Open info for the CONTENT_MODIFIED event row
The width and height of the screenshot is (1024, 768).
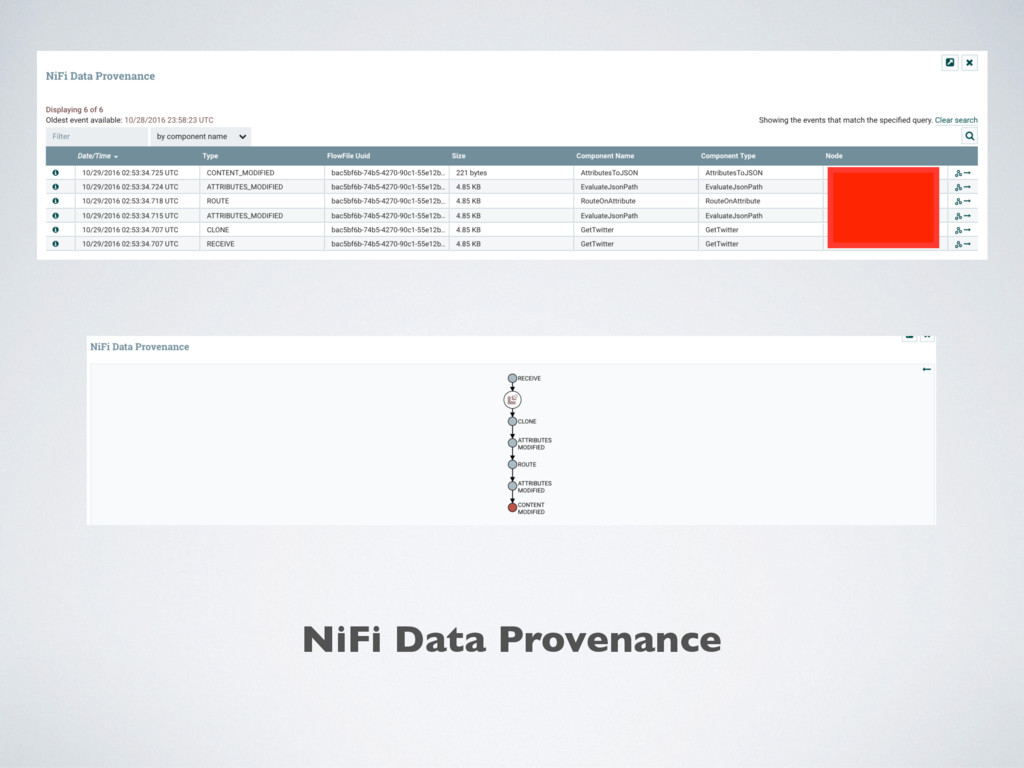tap(56, 173)
